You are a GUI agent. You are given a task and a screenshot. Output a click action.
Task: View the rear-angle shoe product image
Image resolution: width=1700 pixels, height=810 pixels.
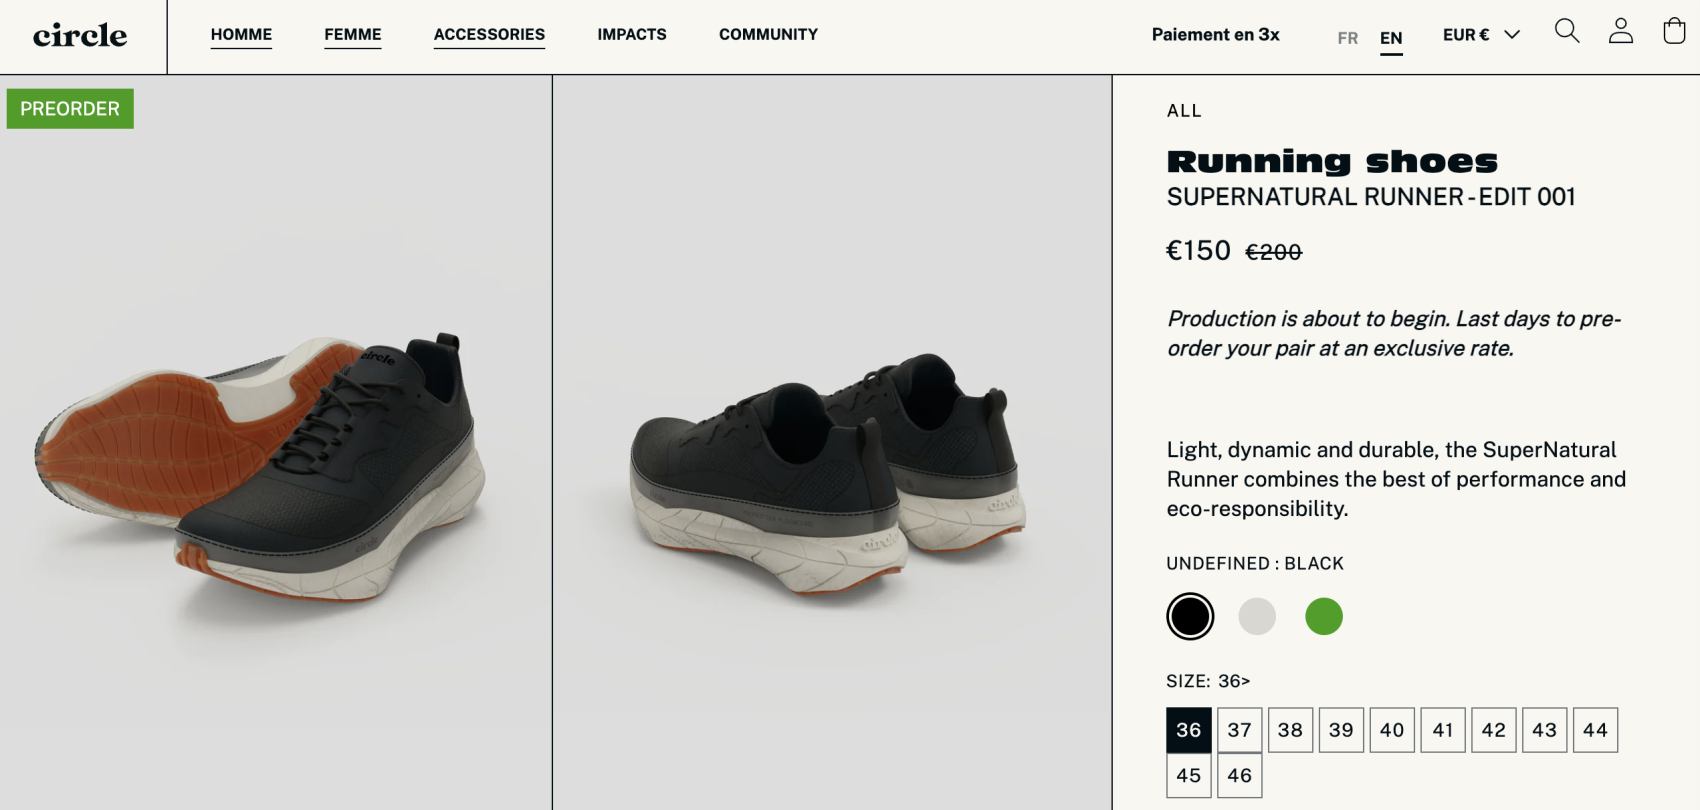point(832,442)
